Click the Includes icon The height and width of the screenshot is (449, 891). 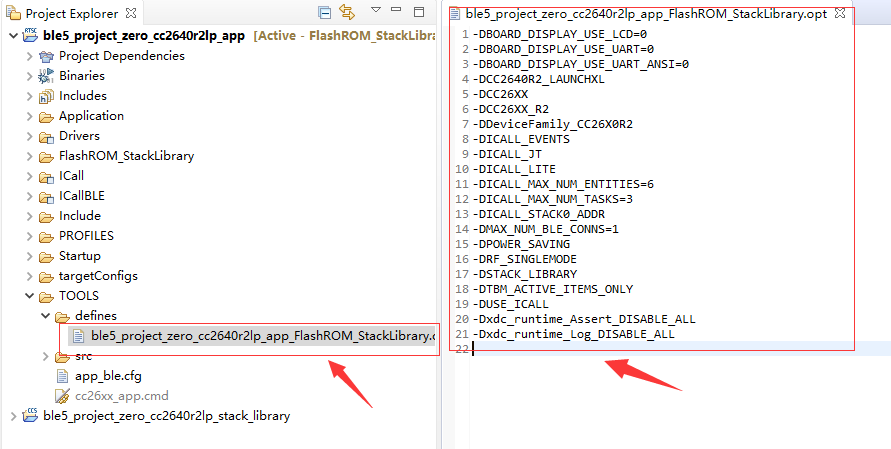(46, 97)
